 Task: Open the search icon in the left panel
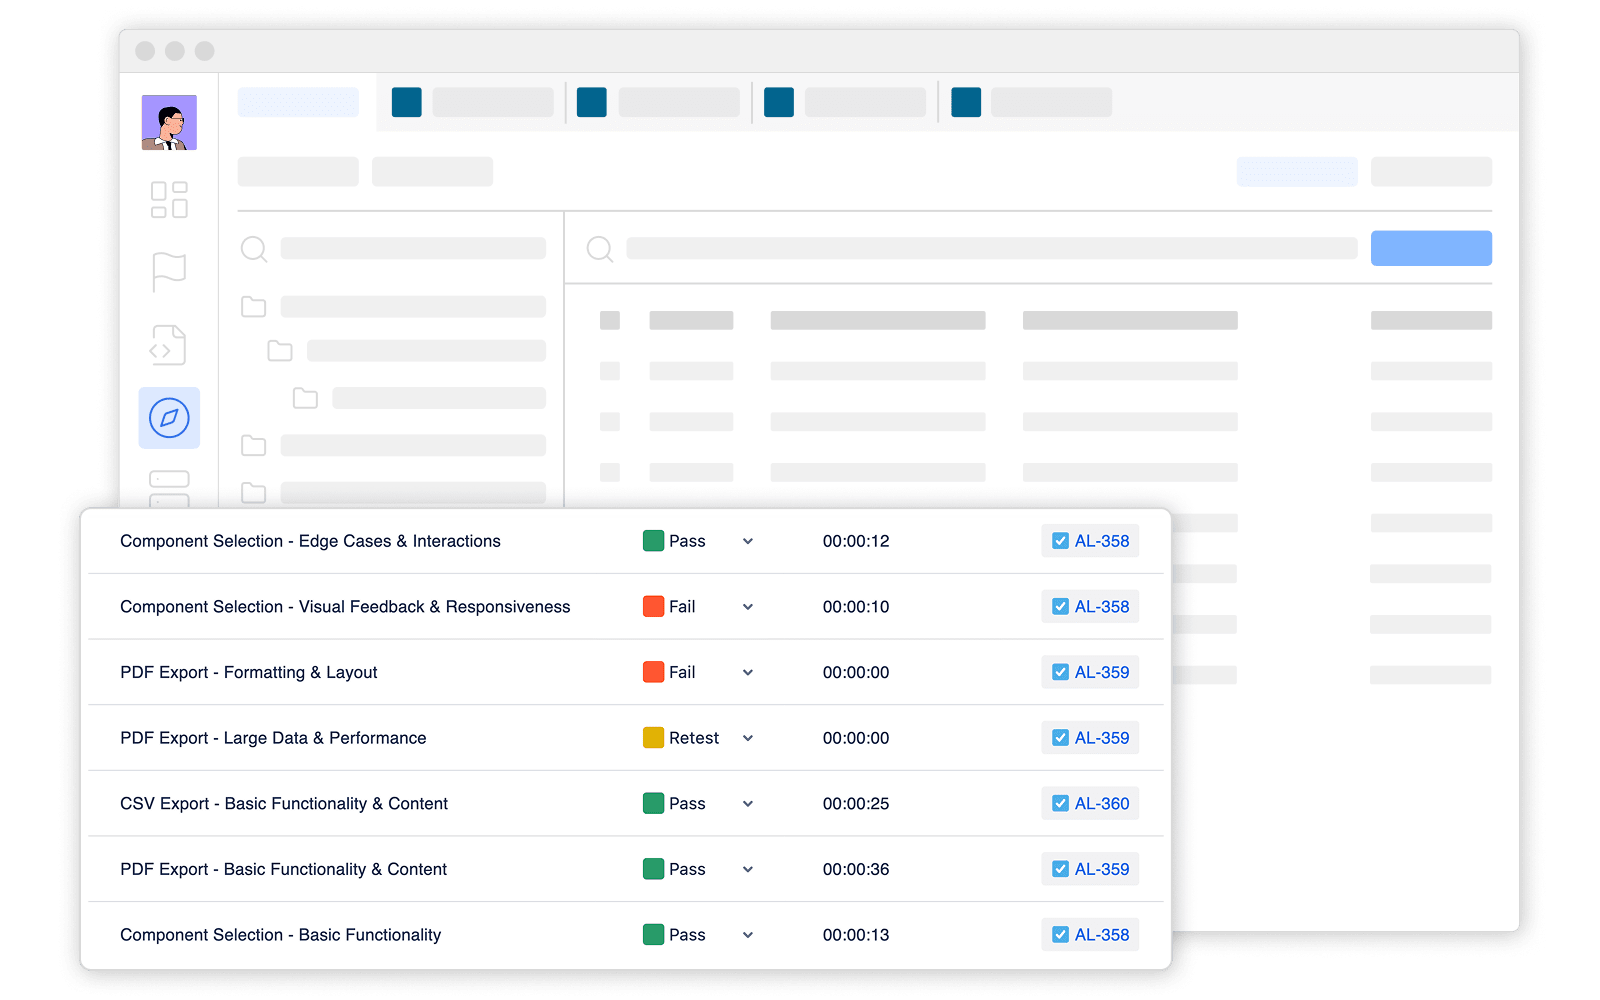click(x=254, y=249)
